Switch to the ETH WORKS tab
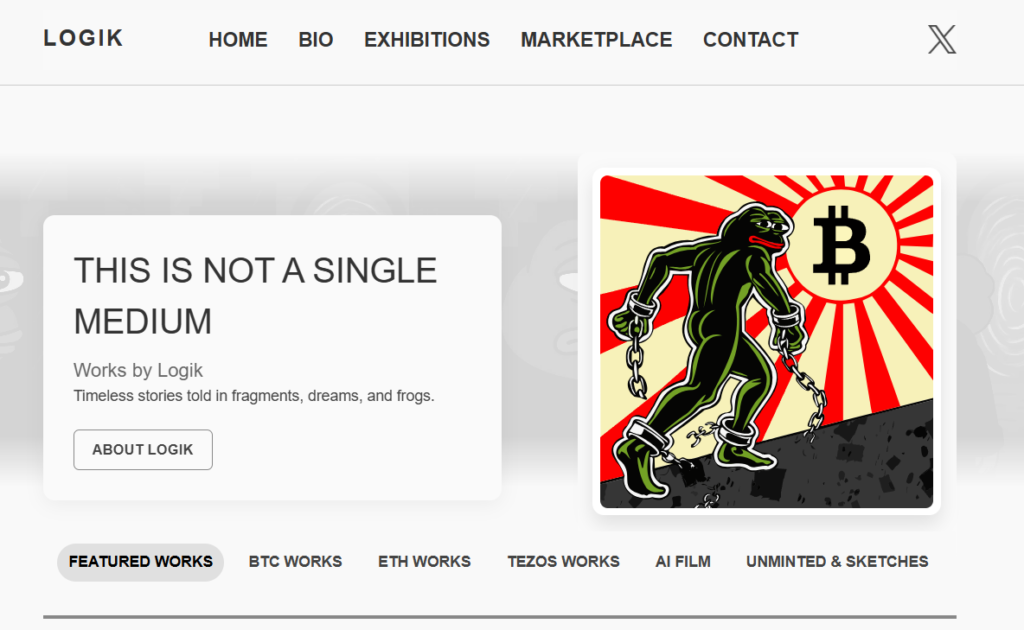The image size is (1024, 630). (x=424, y=562)
